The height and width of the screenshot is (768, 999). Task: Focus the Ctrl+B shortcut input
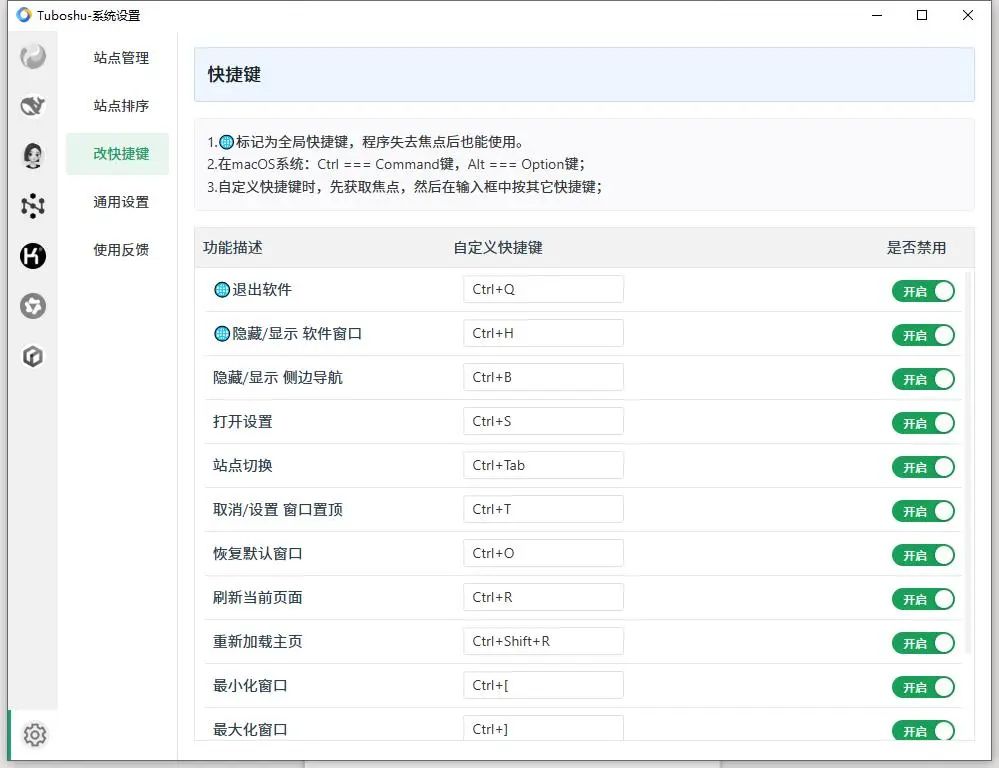tap(543, 377)
